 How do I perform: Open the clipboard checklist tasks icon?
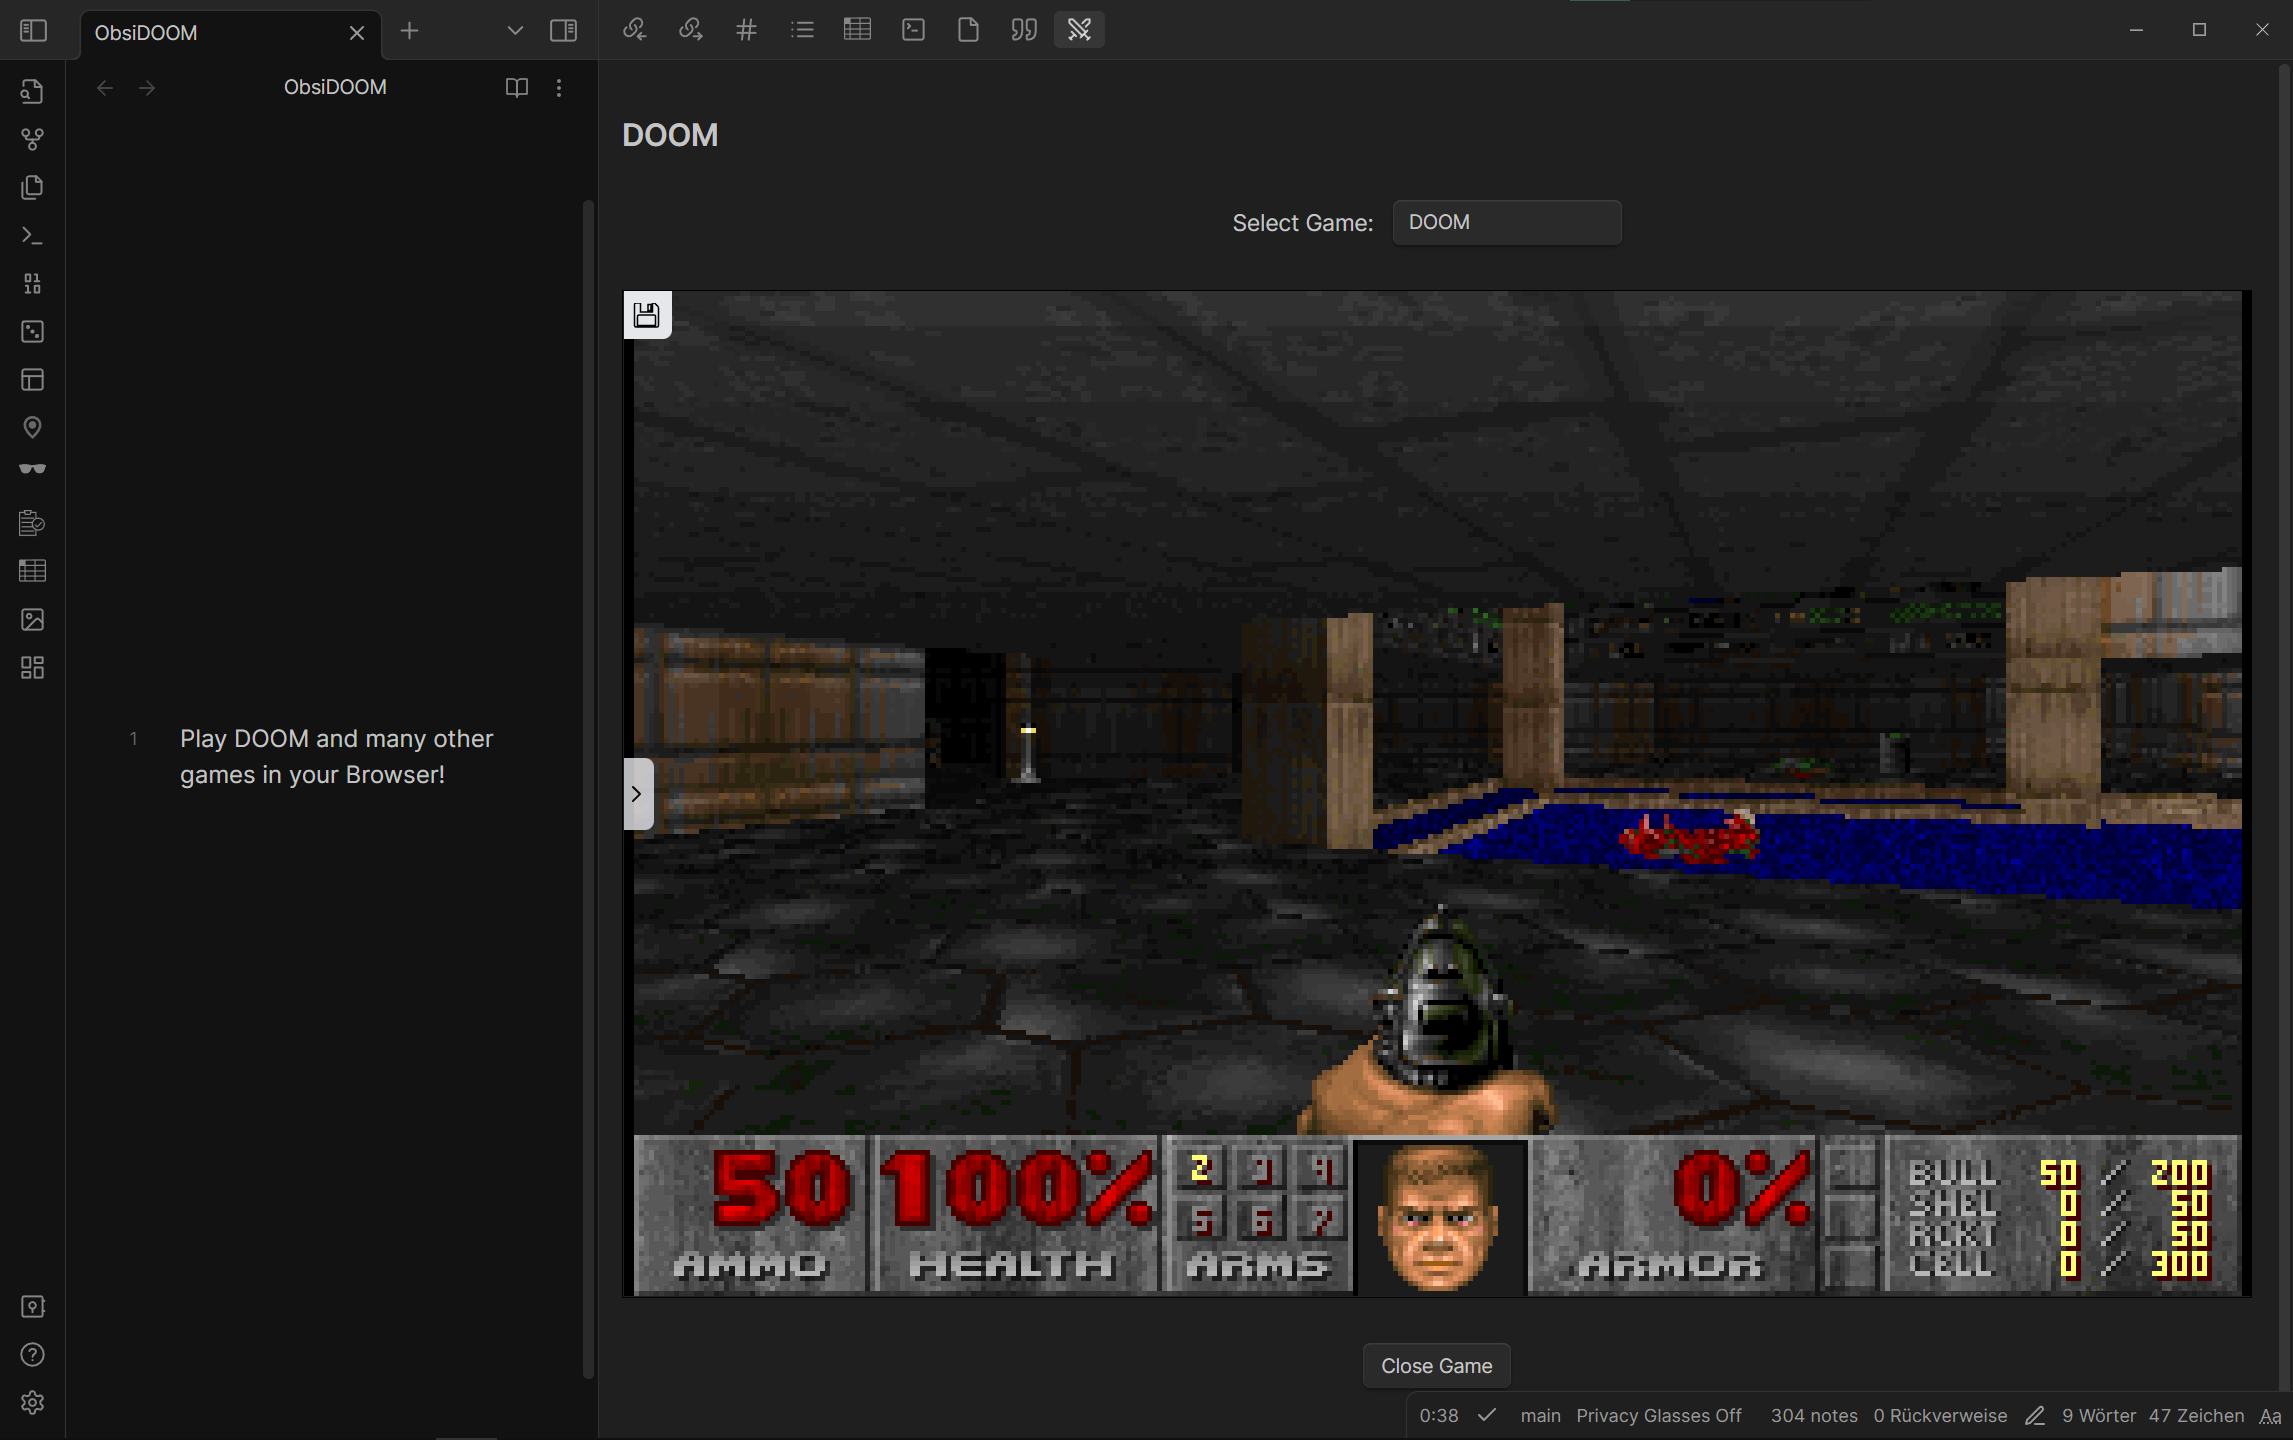click(32, 523)
